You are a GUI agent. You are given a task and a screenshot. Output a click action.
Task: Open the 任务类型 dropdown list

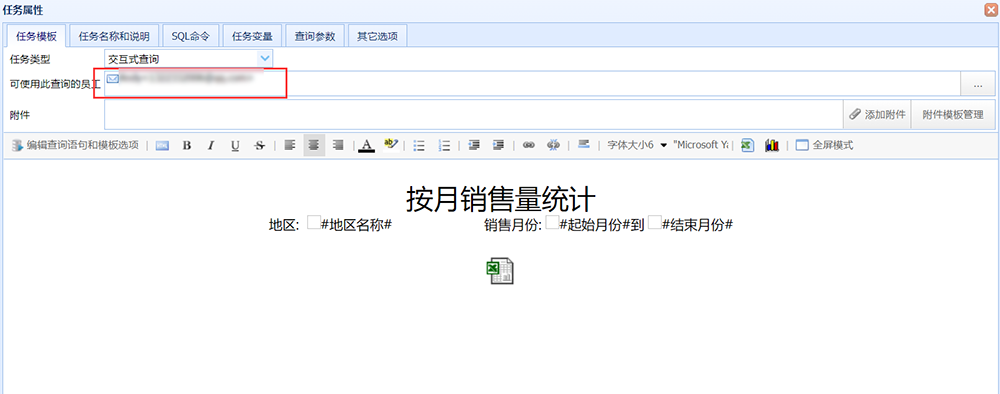[265, 59]
